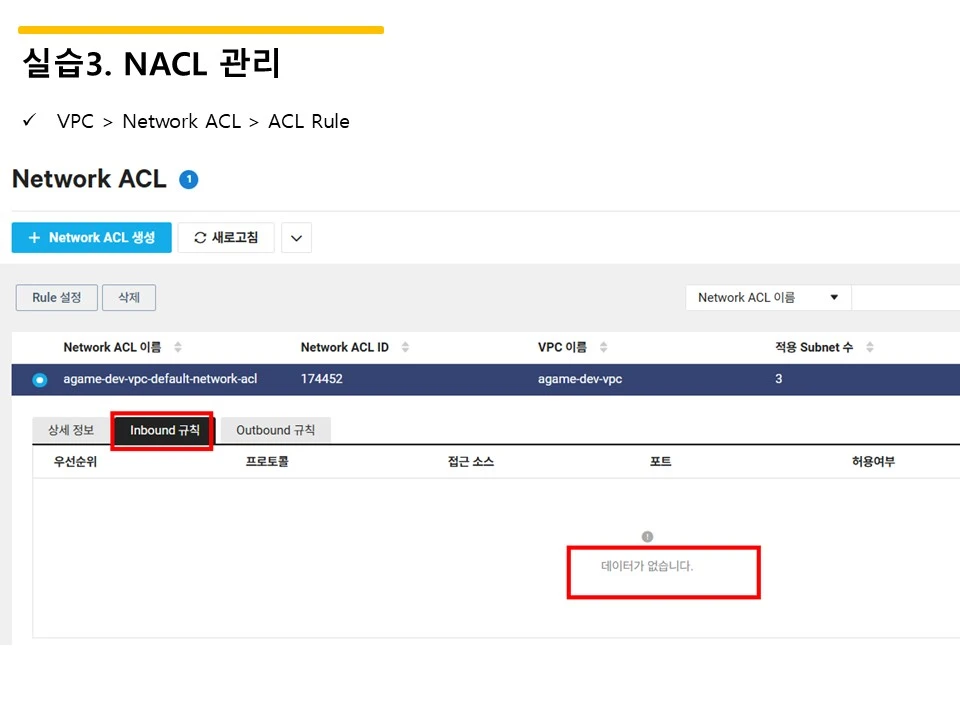Screen dimensions: 960x720
Task: Expand the chevron dropdown next to 새로고침
Action: click(x=296, y=238)
